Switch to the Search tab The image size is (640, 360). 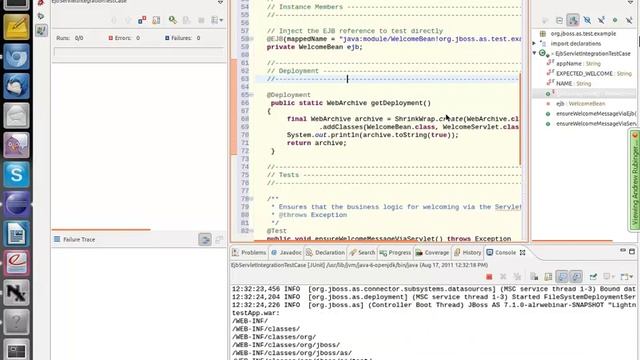[x=362, y=253]
